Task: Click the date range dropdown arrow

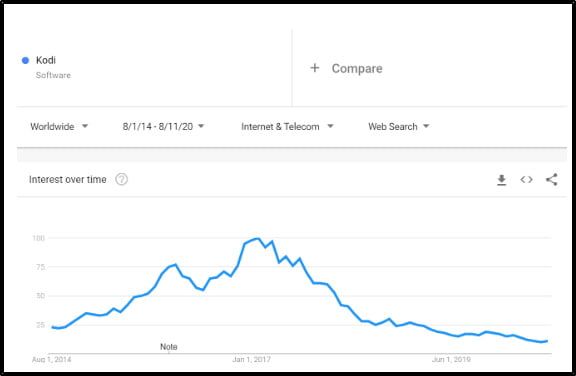Action: tap(201, 126)
